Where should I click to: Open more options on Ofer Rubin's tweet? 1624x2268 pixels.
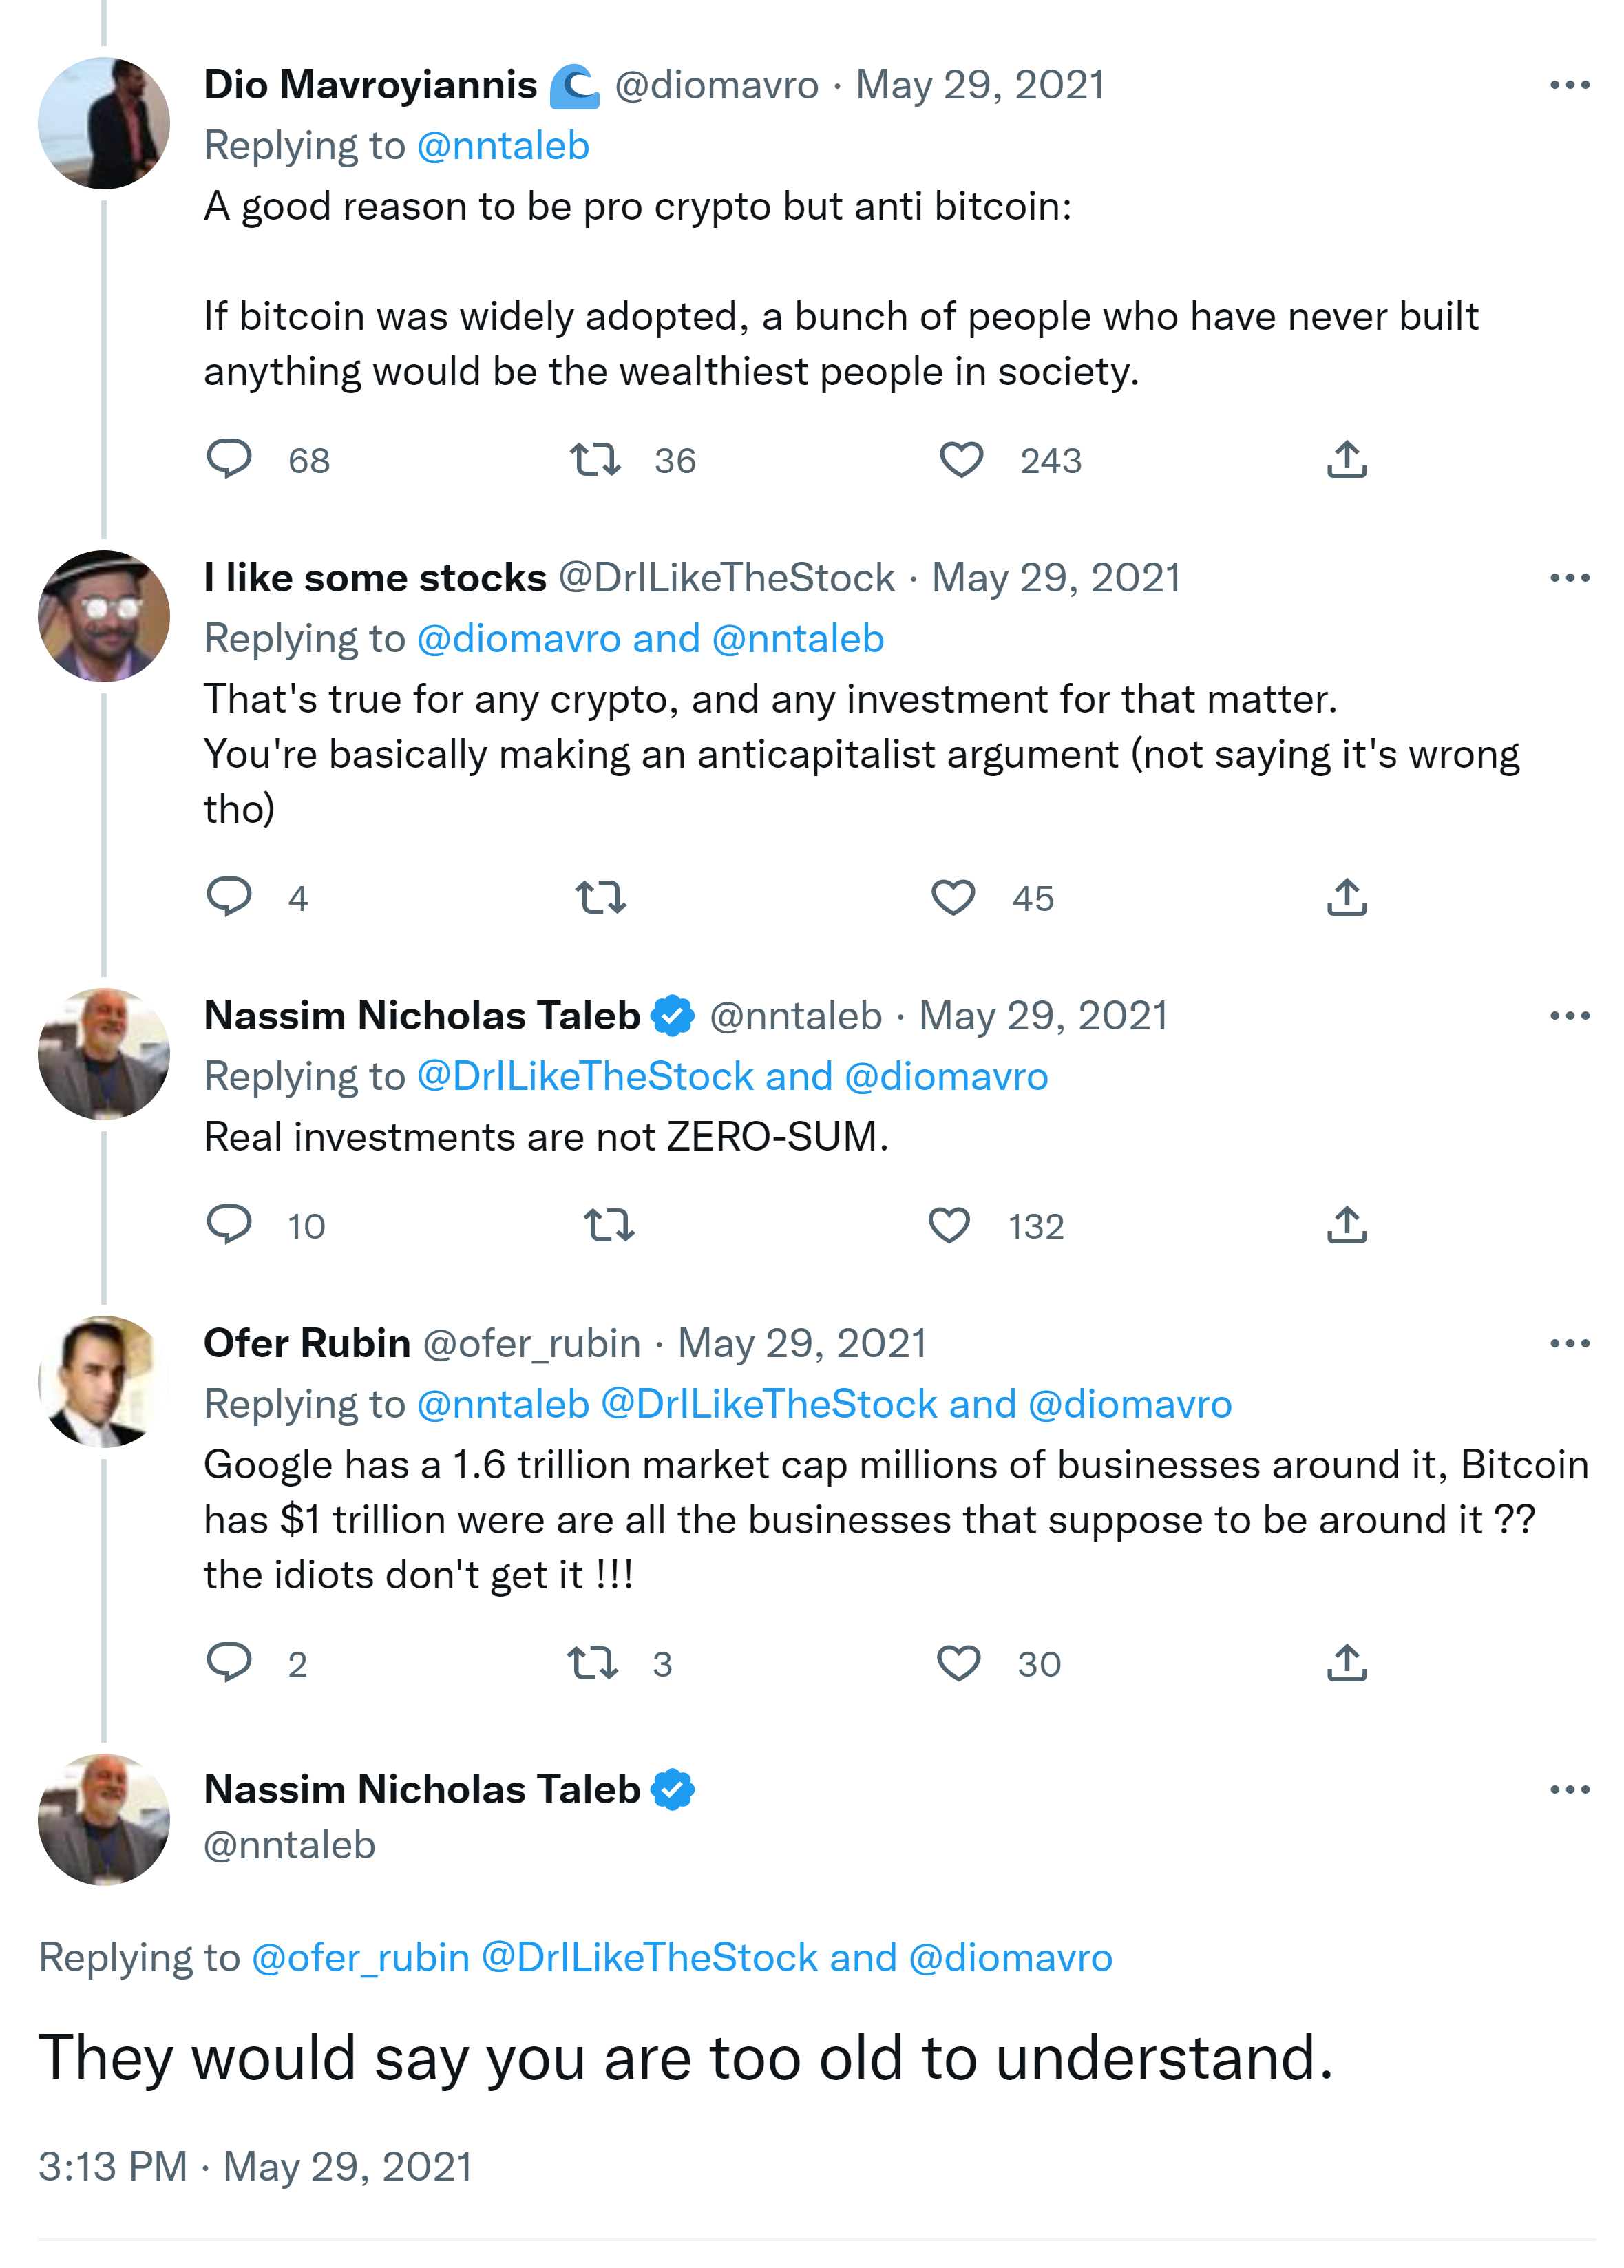tap(1569, 1343)
